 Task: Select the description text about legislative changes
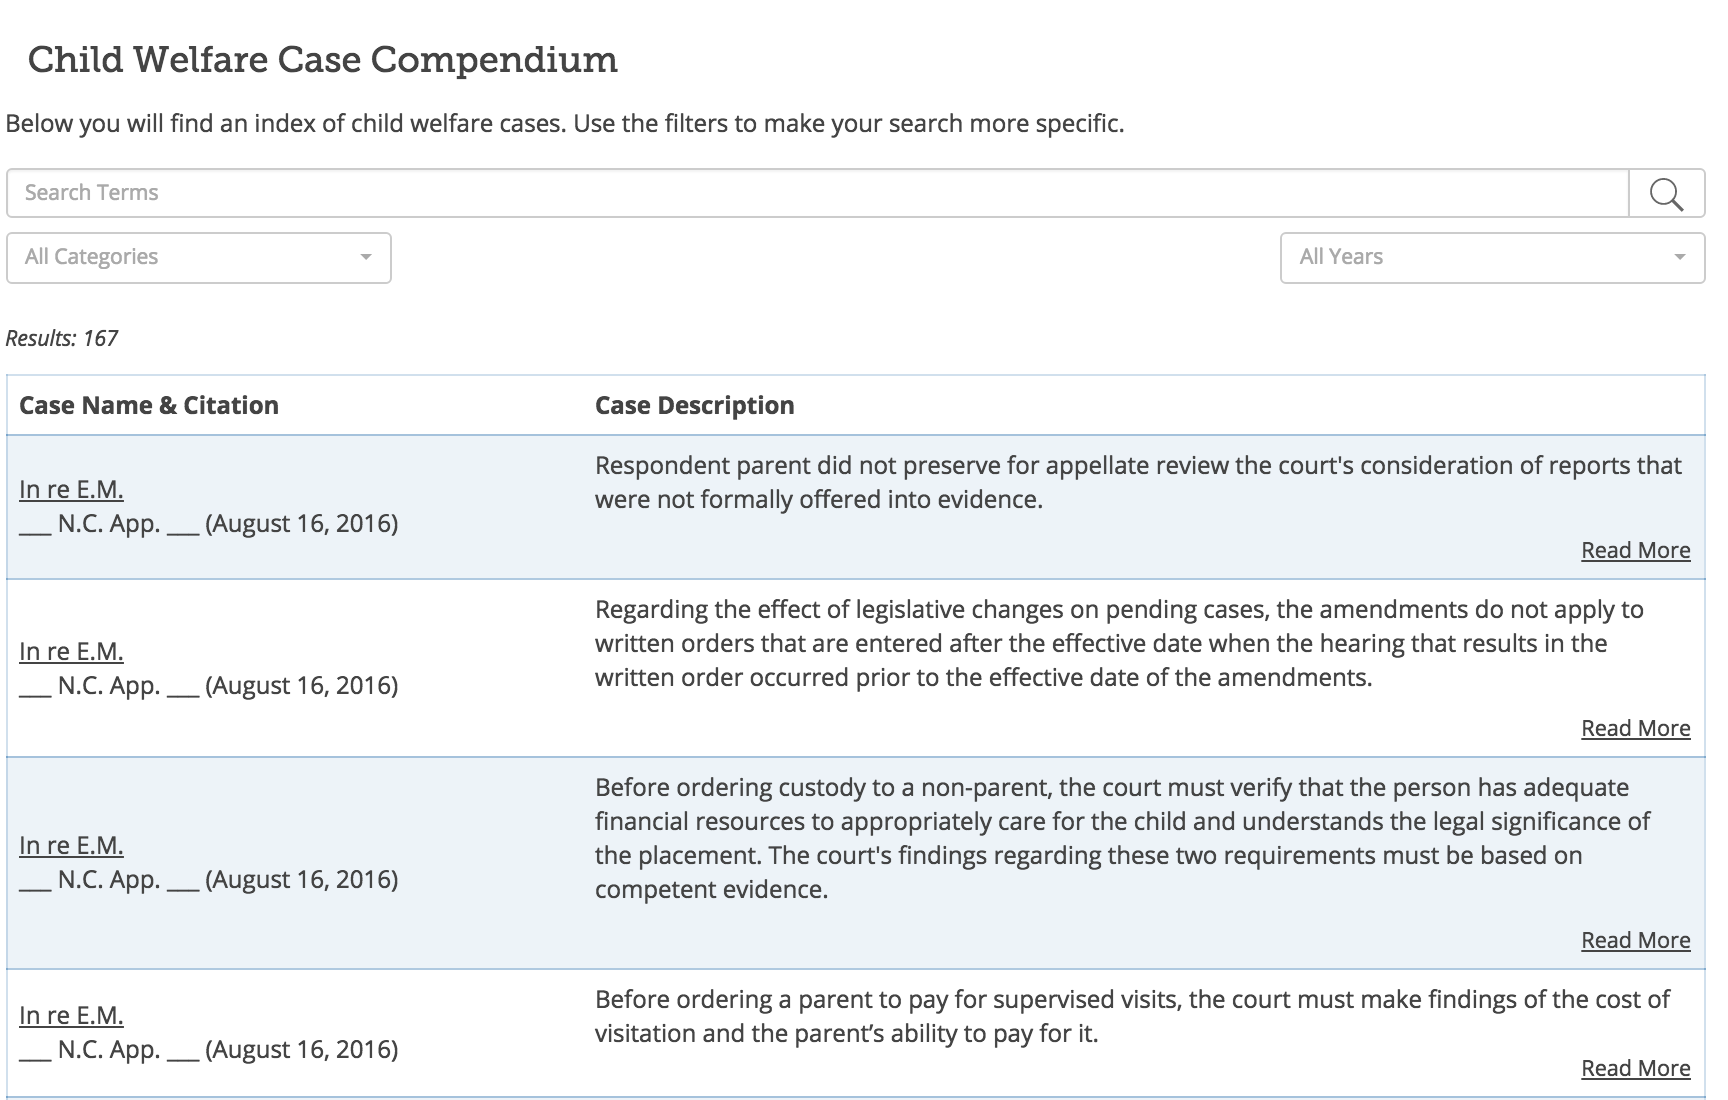(1100, 644)
